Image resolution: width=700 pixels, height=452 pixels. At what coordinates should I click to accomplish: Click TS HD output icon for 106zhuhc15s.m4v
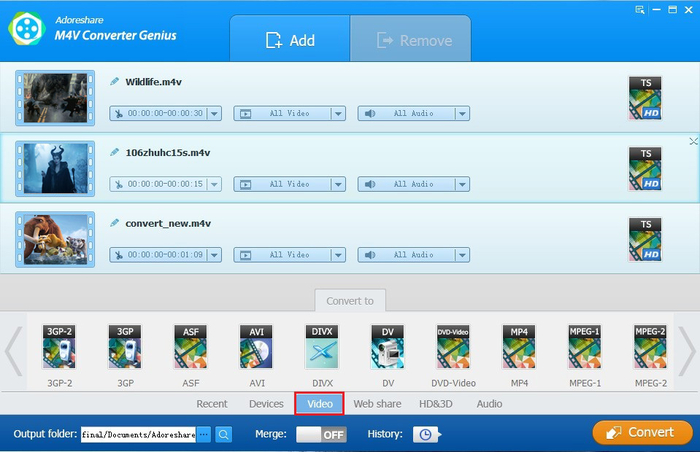[646, 169]
